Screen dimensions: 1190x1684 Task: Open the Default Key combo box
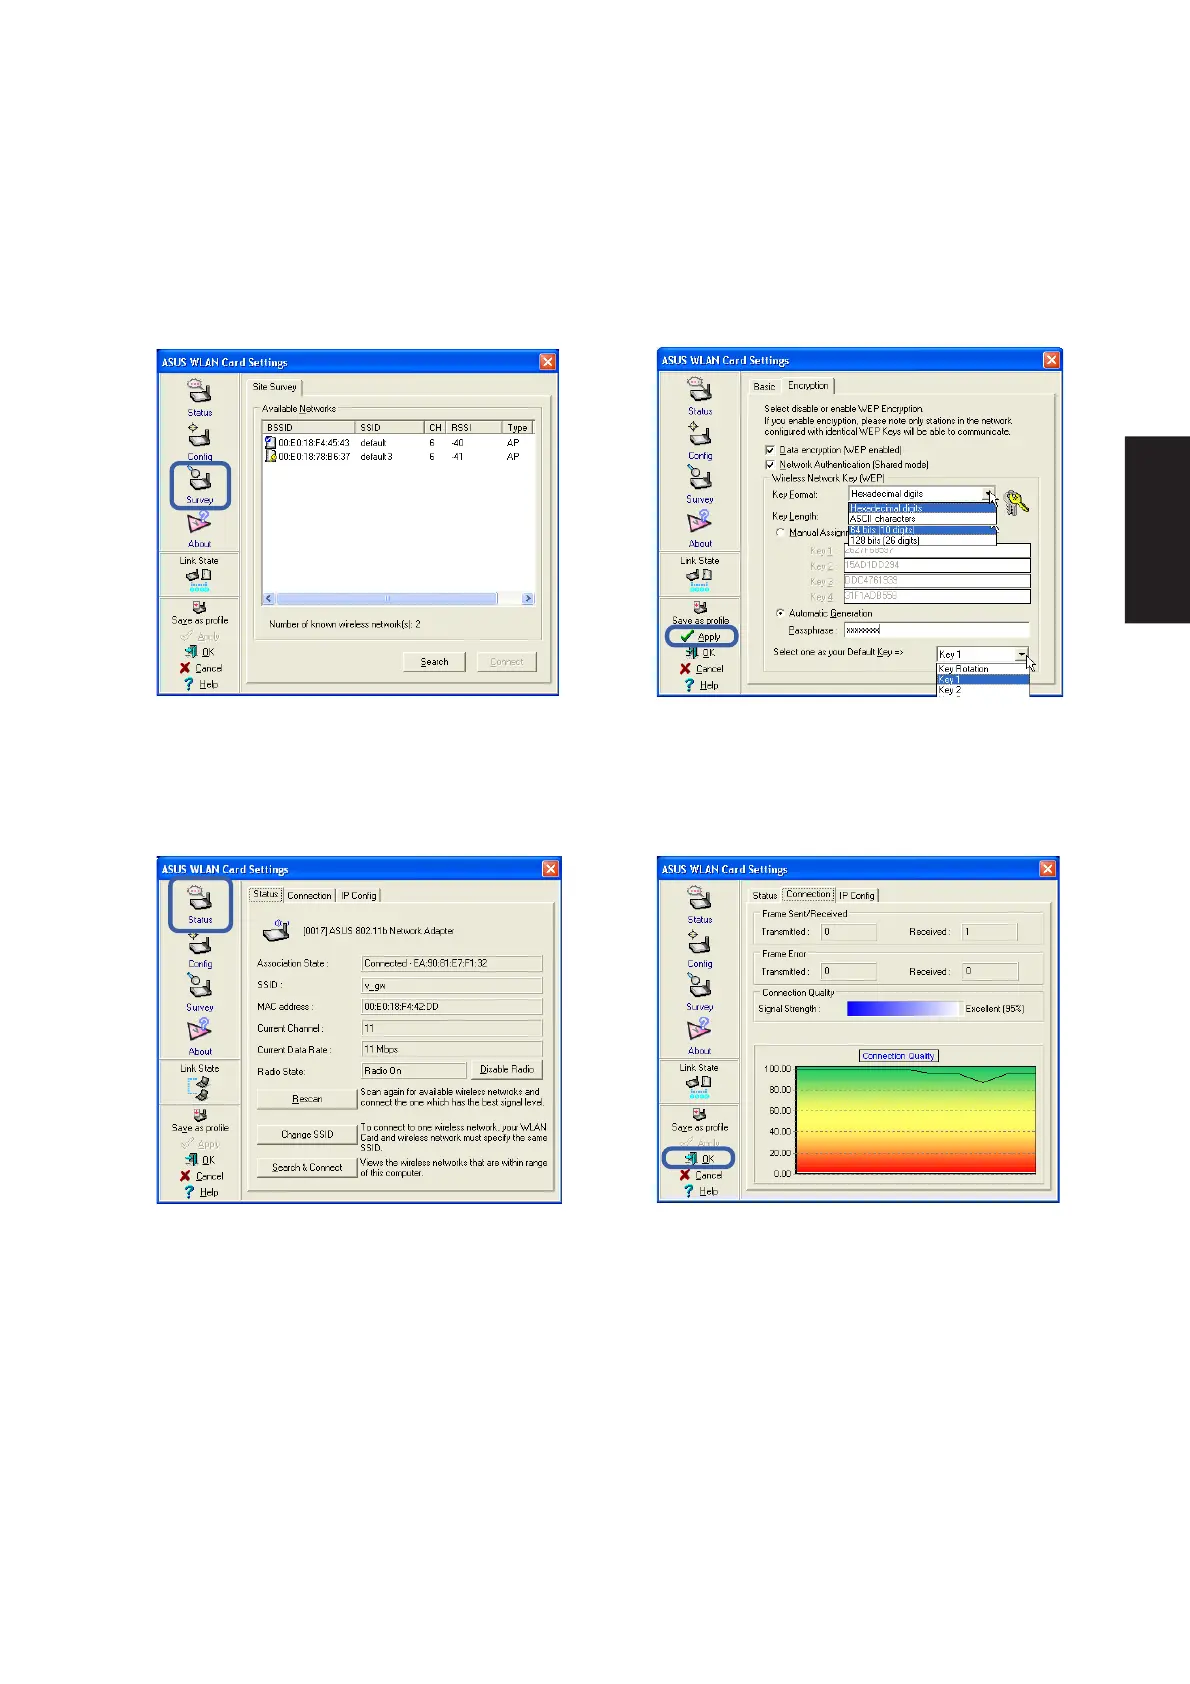[x=982, y=654]
